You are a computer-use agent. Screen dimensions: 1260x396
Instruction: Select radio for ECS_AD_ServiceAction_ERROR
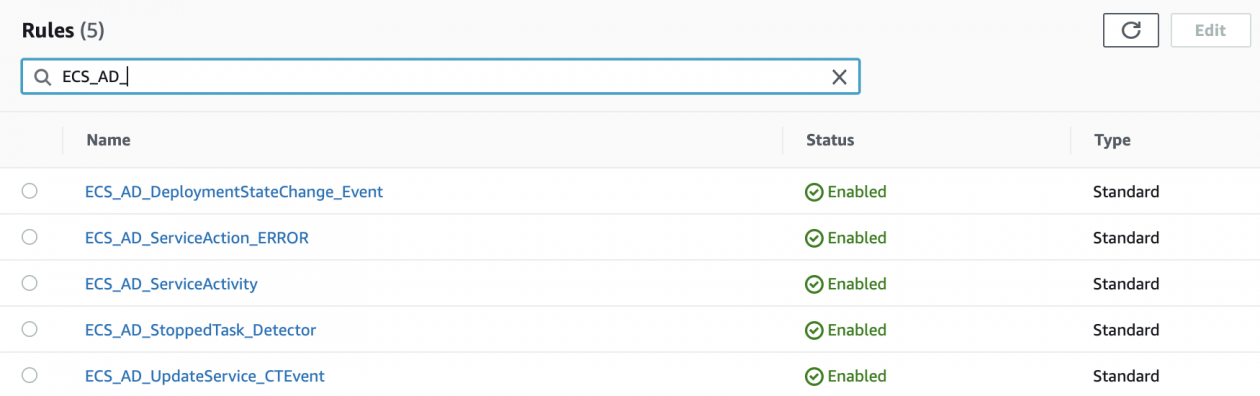click(29, 237)
